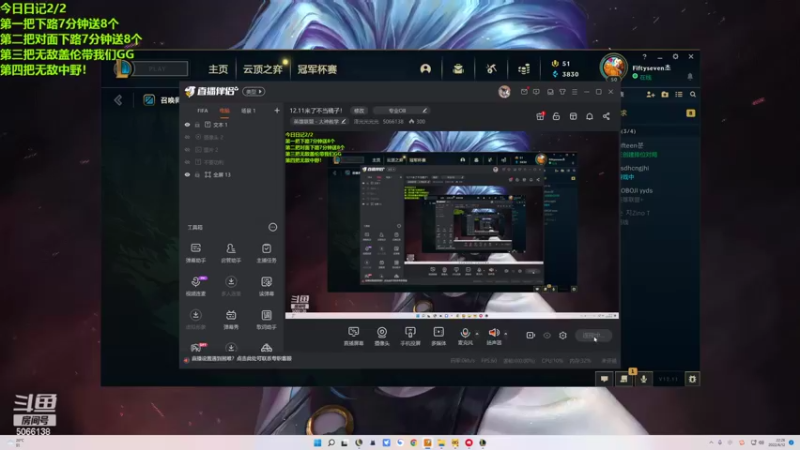Select 全屏 13 source row
The width and height of the screenshot is (800, 450).
pos(232,174)
